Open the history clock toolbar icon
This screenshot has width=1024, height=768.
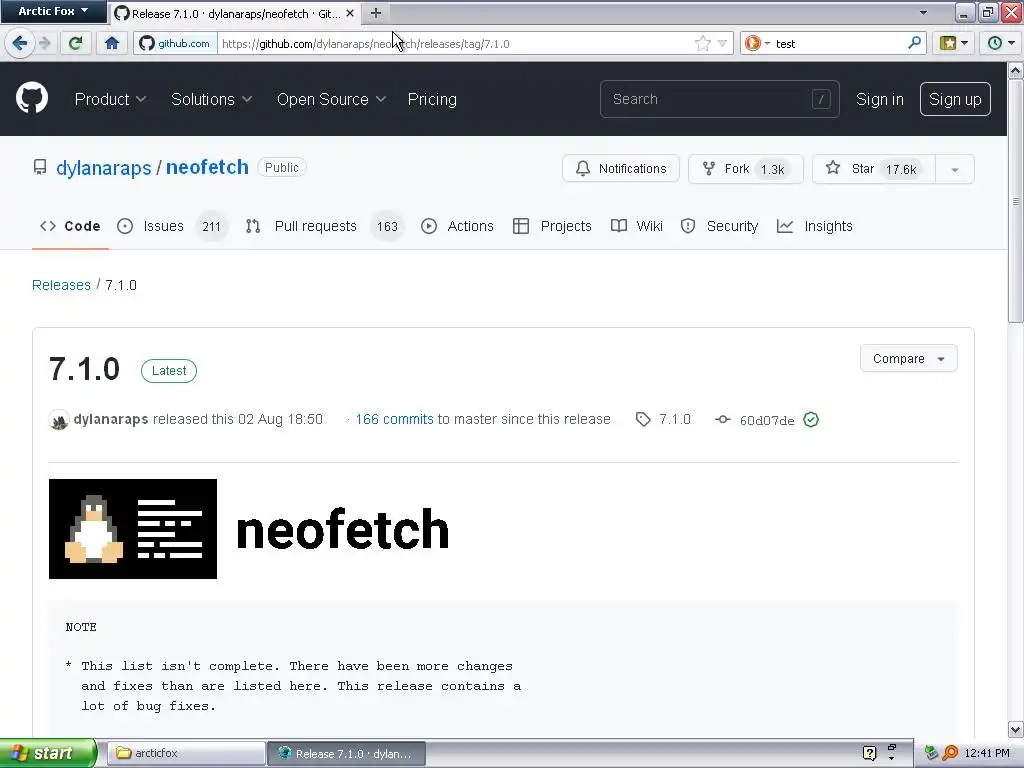pos(1000,44)
